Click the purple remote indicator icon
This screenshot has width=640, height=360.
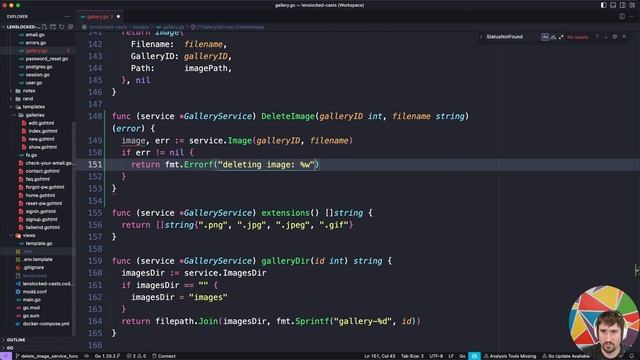pyautogui.click(x=6, y=356)
